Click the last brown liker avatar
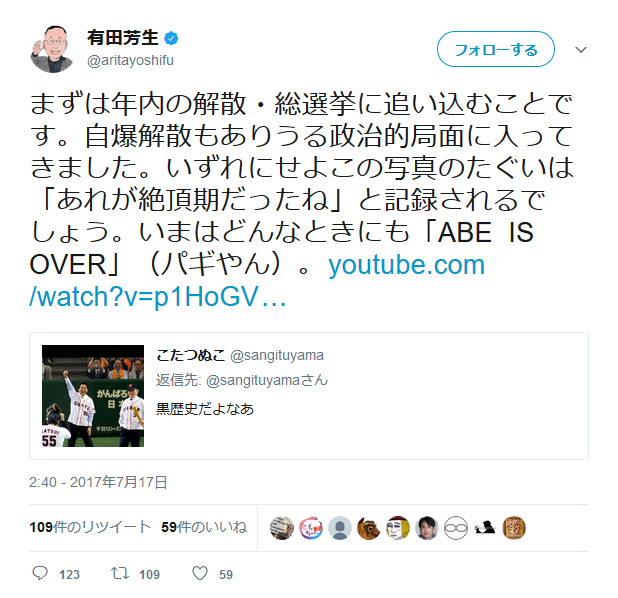This screenshot has height=598, width=618. click(x=514, y=528)
